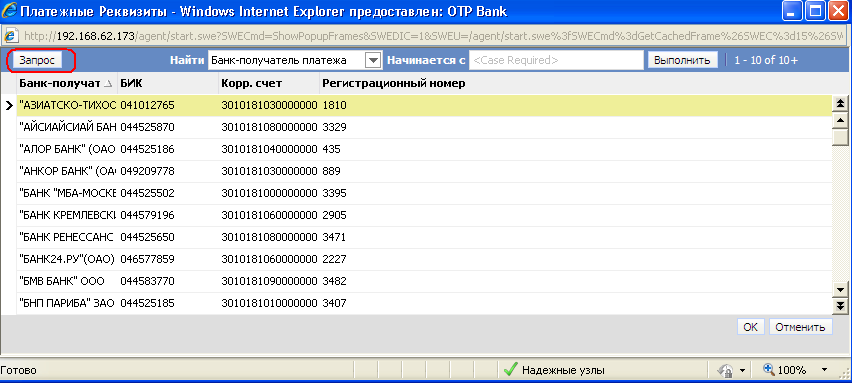Click the Регистрационный номер column header
This screenshot has height=383, width=852.
click(x=393, y=84)
